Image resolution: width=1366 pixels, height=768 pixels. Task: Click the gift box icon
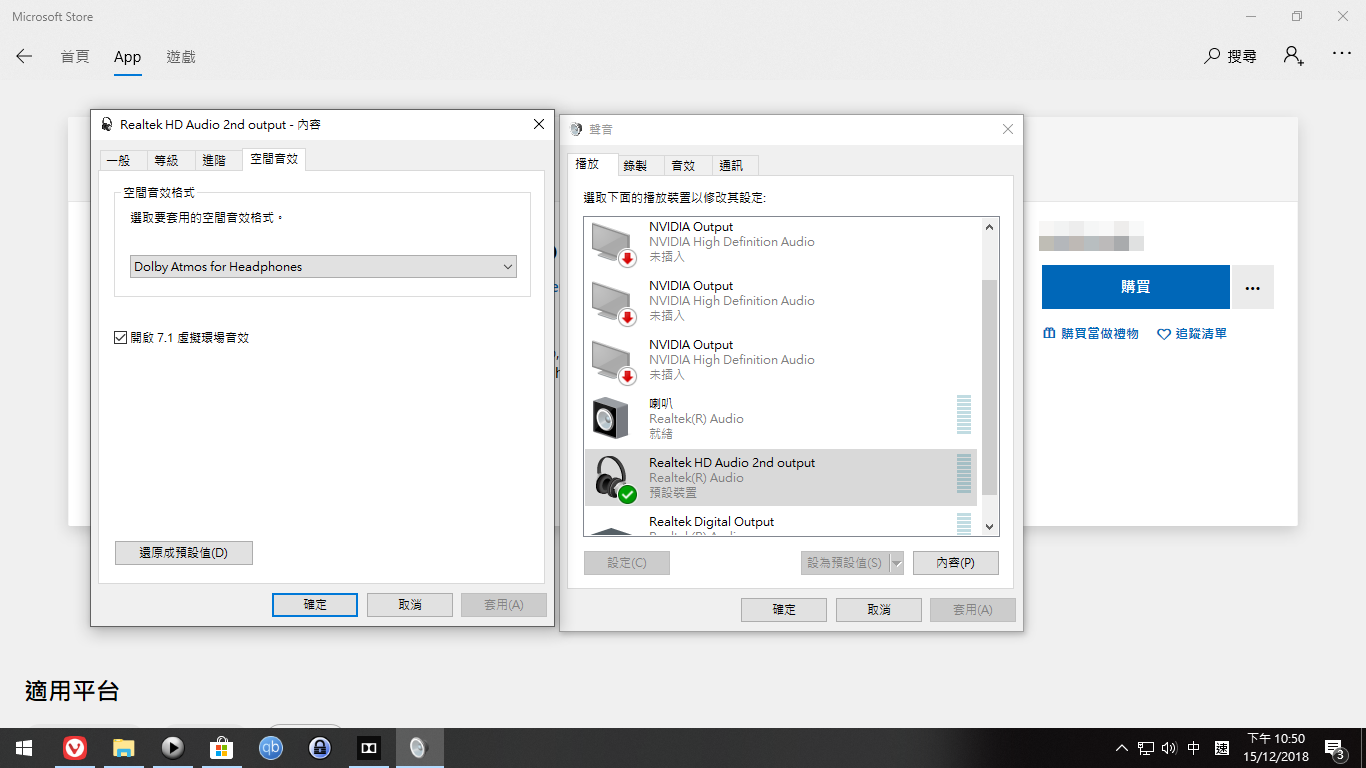pyautogui.click(x=1049, y=333)
